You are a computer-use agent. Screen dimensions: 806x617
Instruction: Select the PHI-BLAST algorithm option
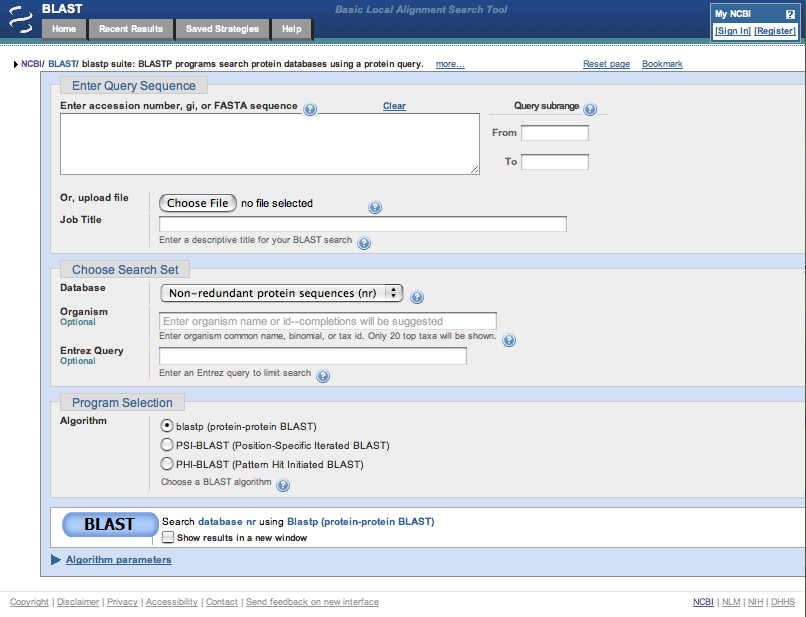click(167, 464)
